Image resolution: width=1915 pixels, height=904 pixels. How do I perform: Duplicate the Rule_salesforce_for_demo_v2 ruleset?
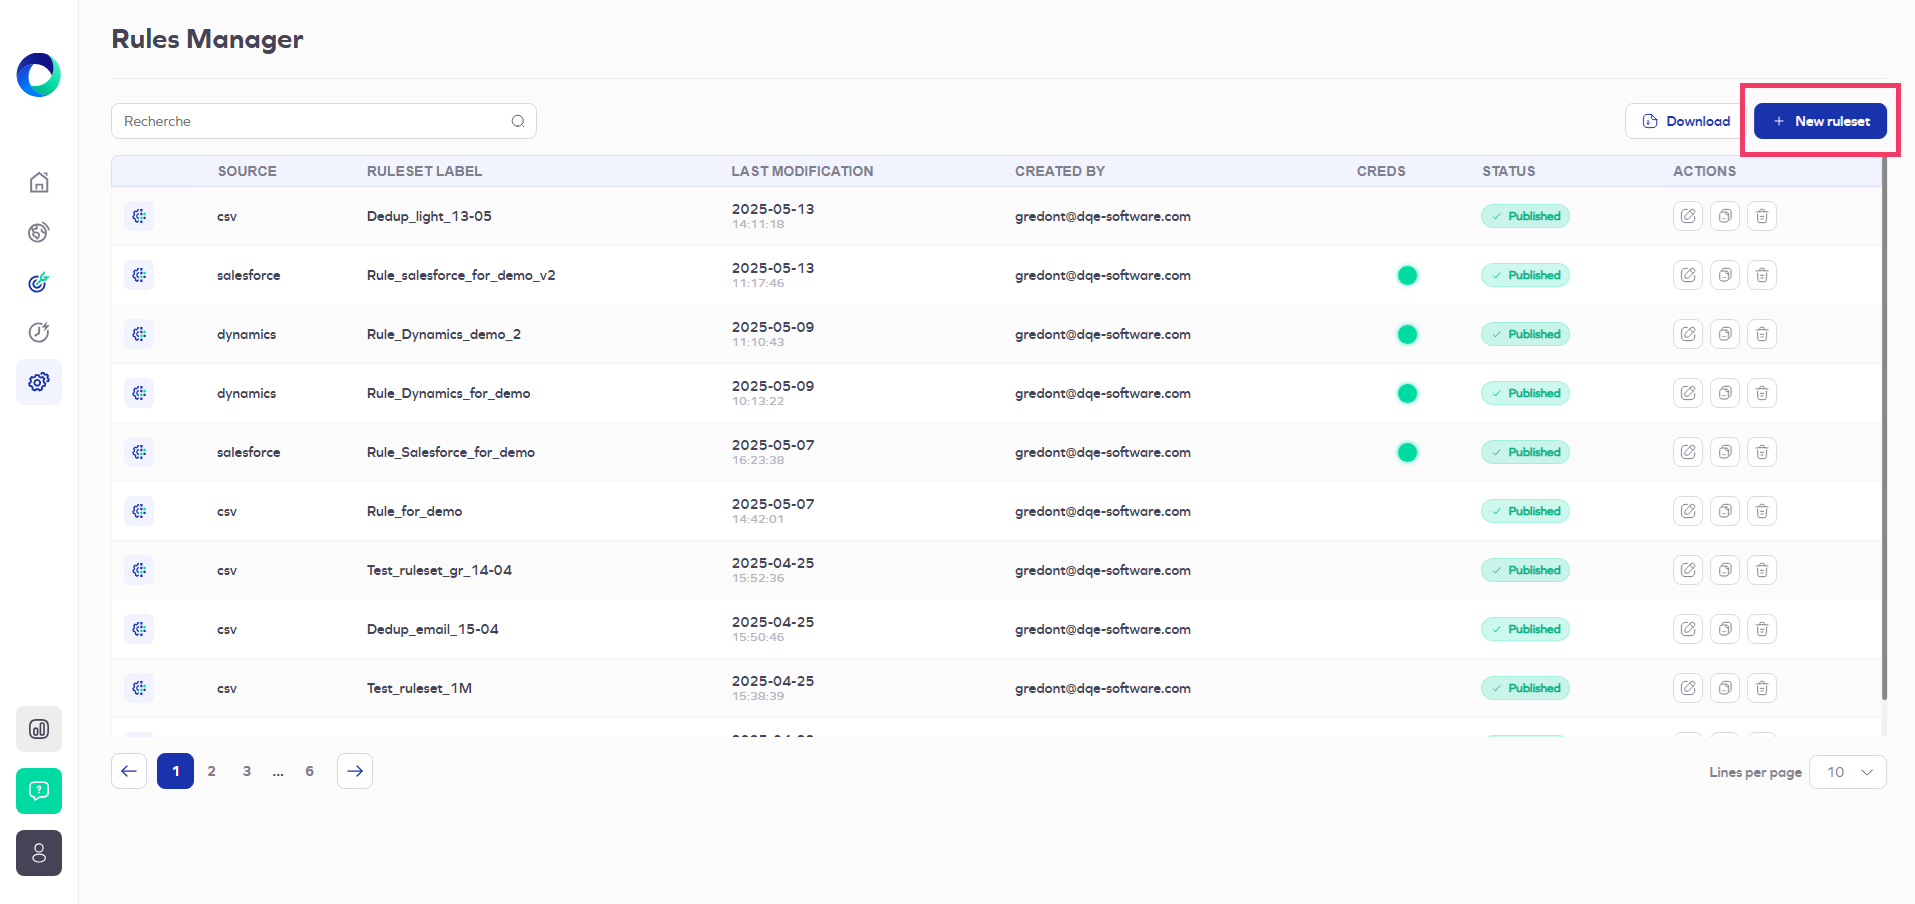(x=1724, y=275)
